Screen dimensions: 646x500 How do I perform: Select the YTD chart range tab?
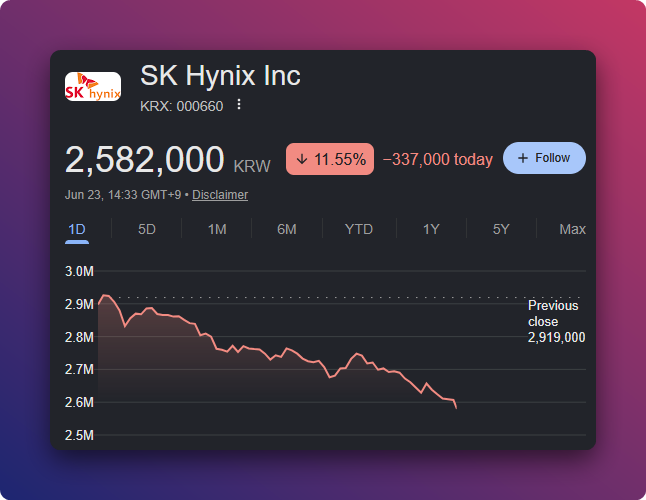tap(359, 229)
